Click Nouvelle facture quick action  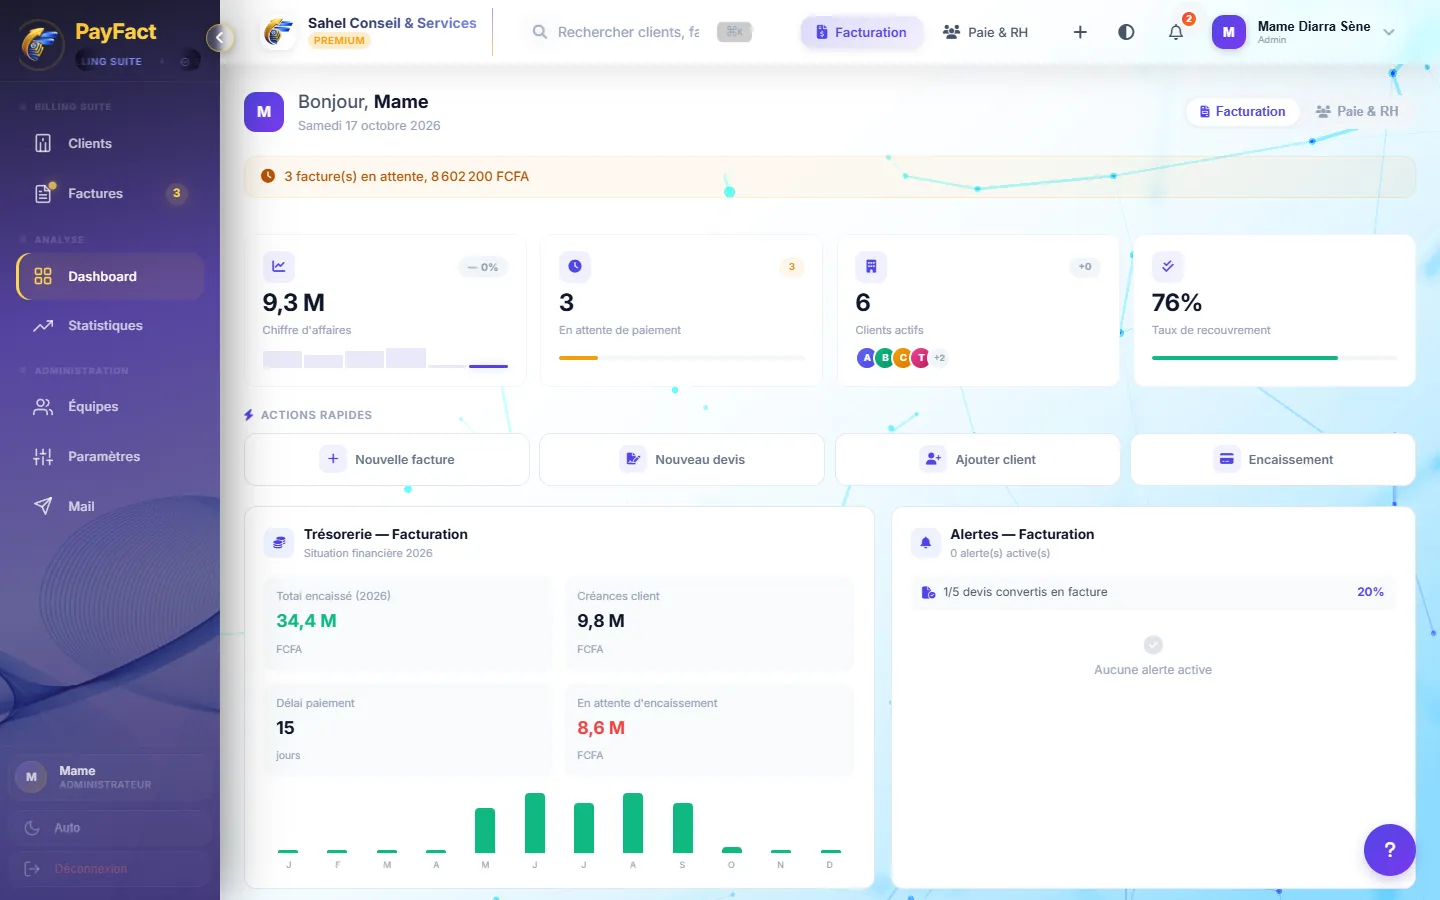(387, 460)
